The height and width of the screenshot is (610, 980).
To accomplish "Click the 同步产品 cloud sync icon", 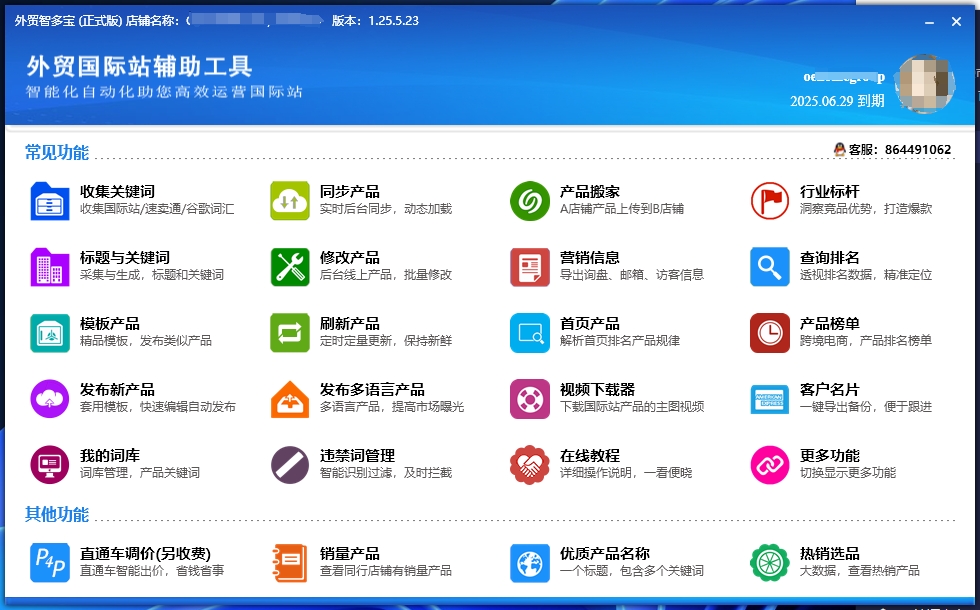I will point(290,201).
